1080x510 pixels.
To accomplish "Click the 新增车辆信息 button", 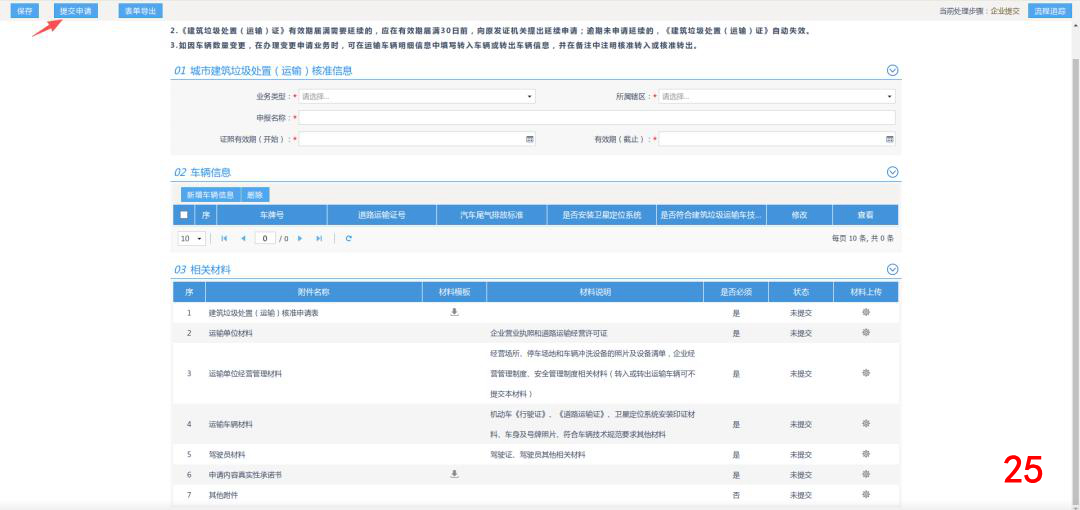I will [x=211, y=195].
